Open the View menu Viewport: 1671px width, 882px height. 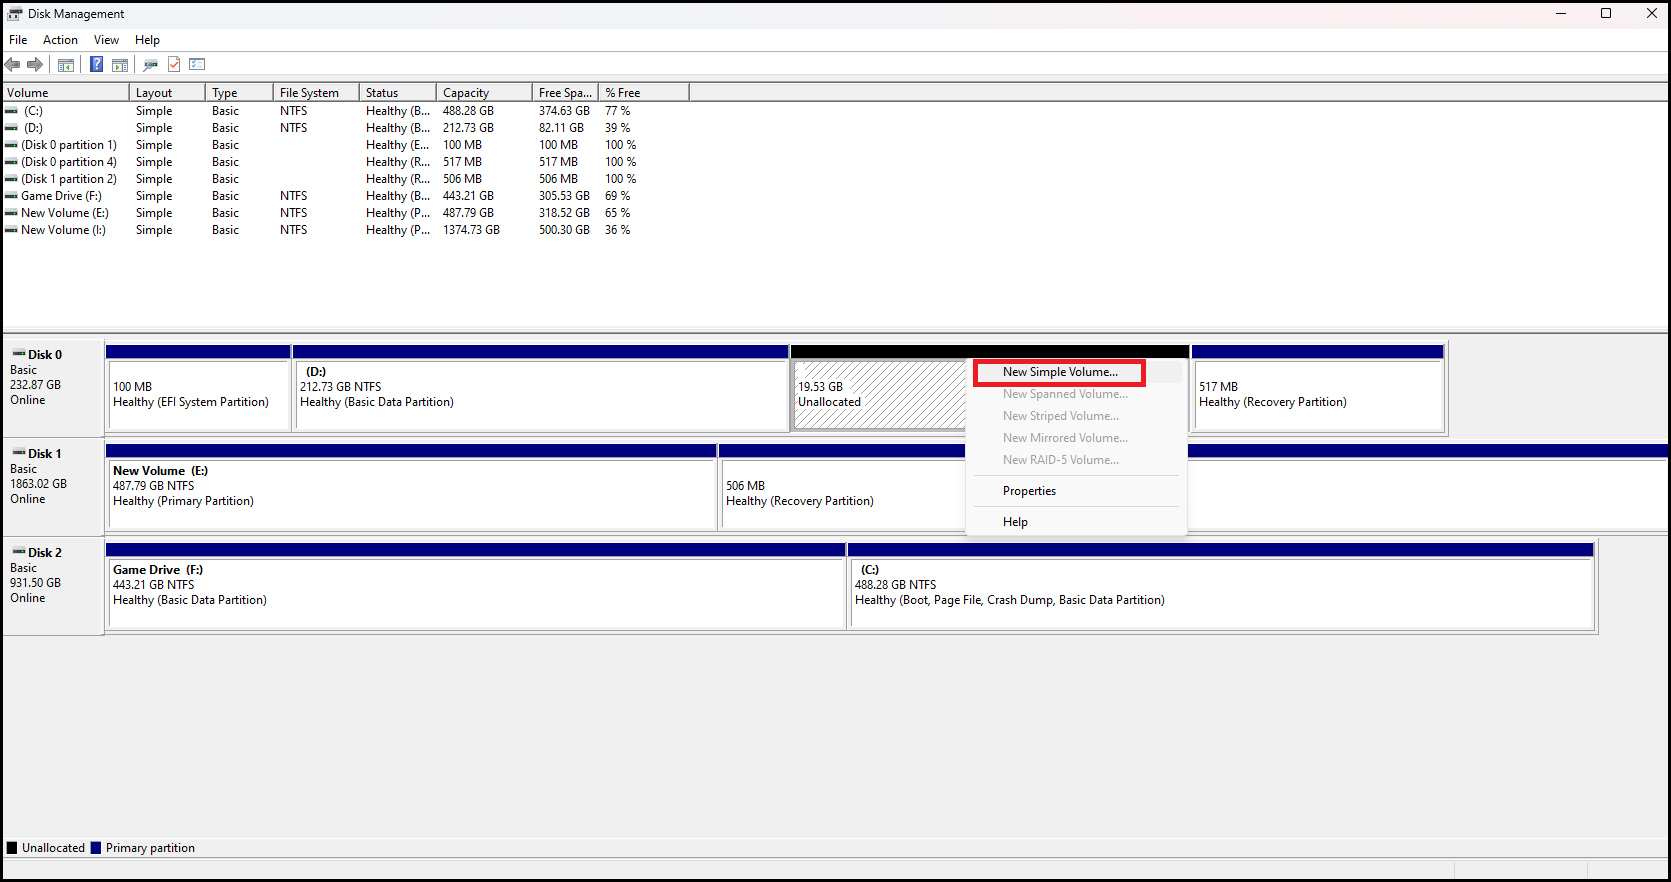pos(106,40)
